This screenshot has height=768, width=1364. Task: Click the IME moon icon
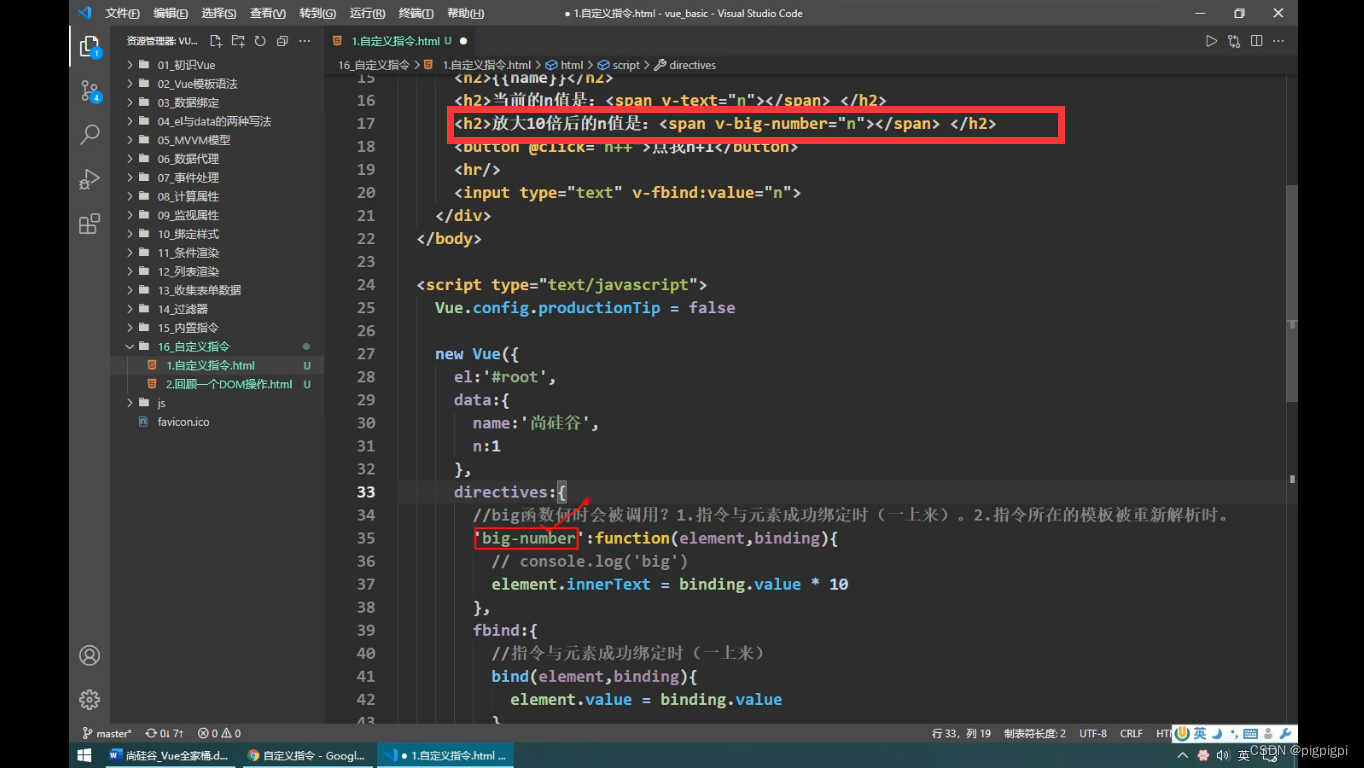click(x=1218, y=734)
